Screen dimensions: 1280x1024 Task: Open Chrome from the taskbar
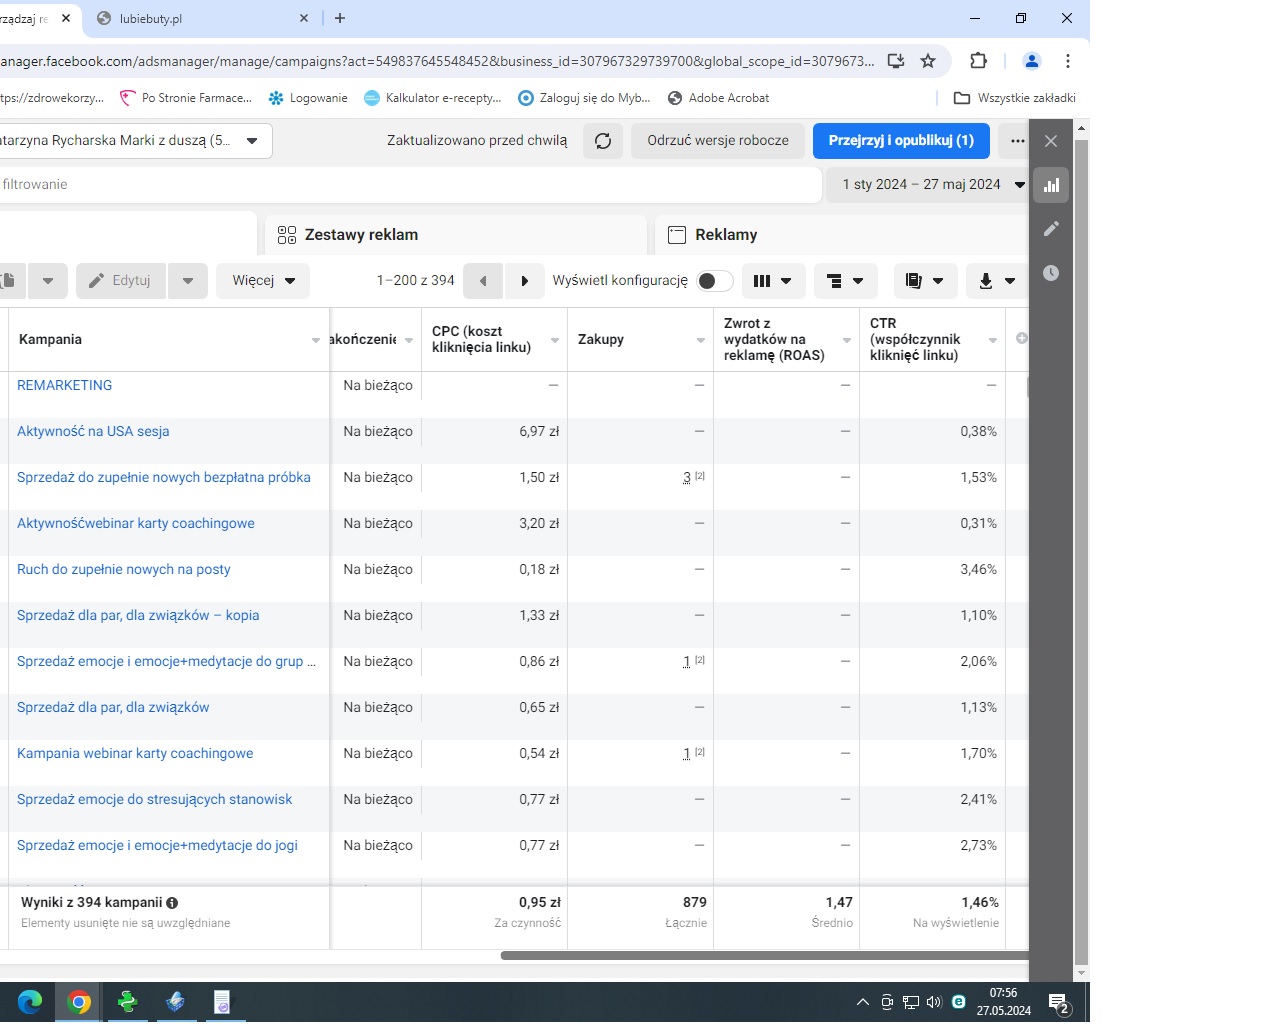[x=79, y=1002]
